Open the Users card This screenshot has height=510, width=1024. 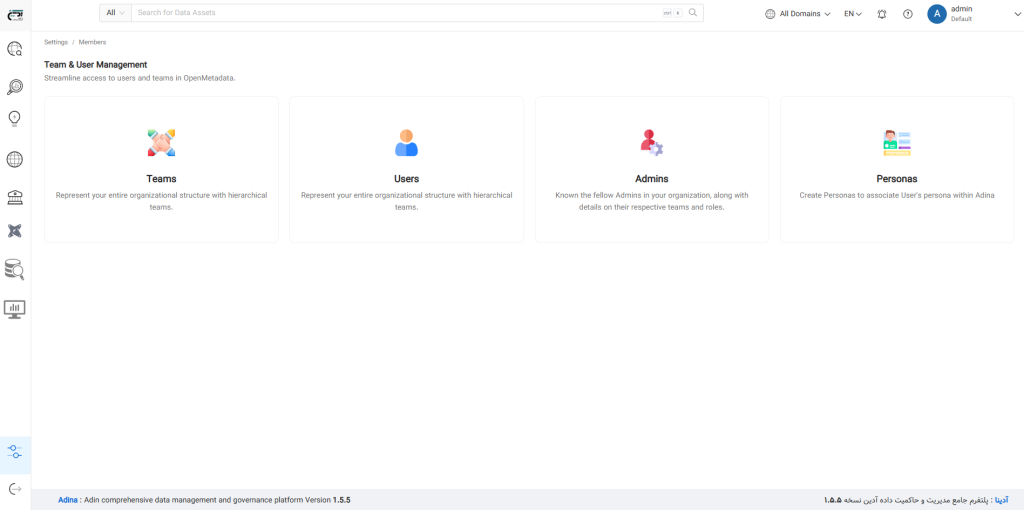[x=406, y=169]
